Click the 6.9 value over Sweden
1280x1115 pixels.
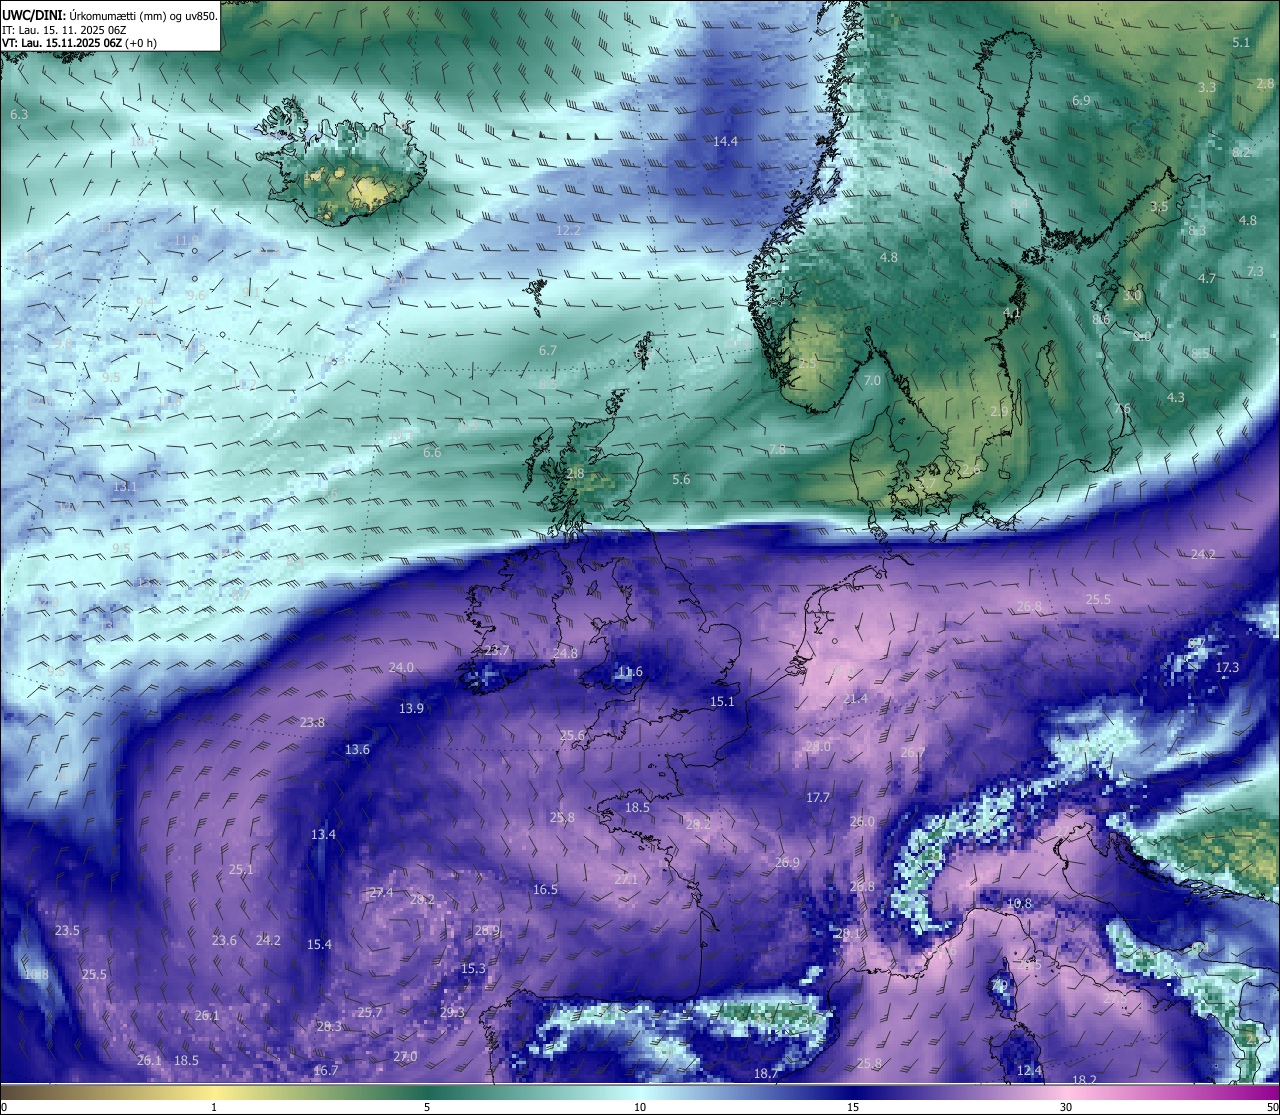pyautogui.click(x=1081, y=101)
